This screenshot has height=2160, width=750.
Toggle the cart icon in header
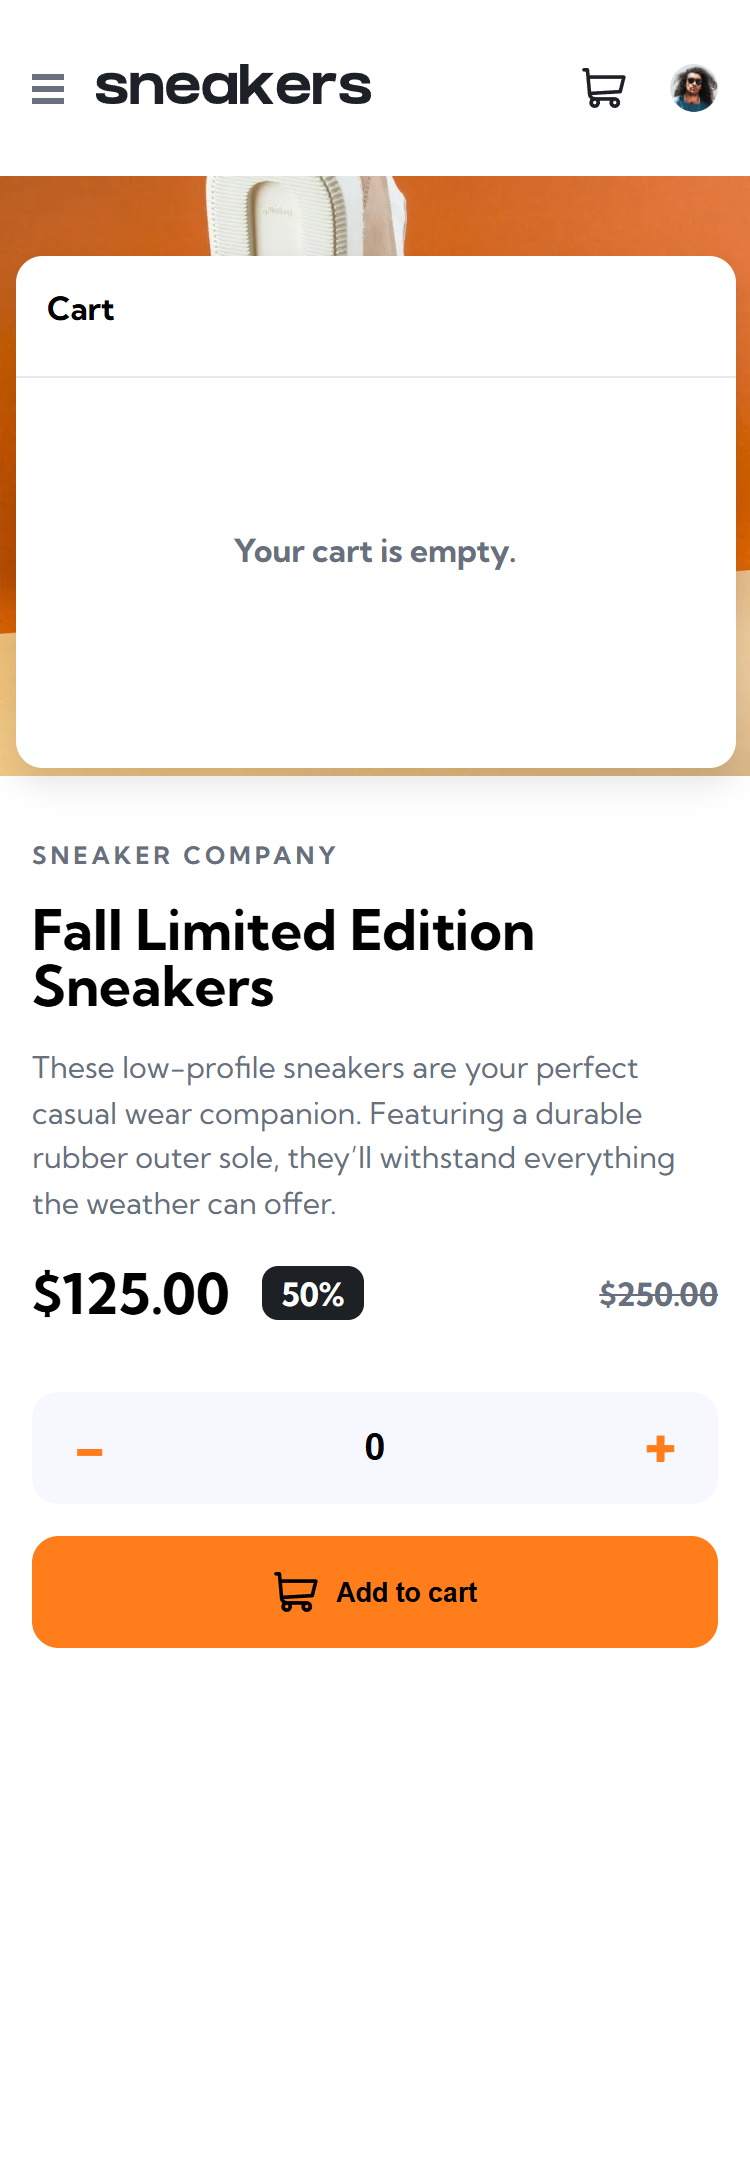pyautogui.click(x=604, y=88)
